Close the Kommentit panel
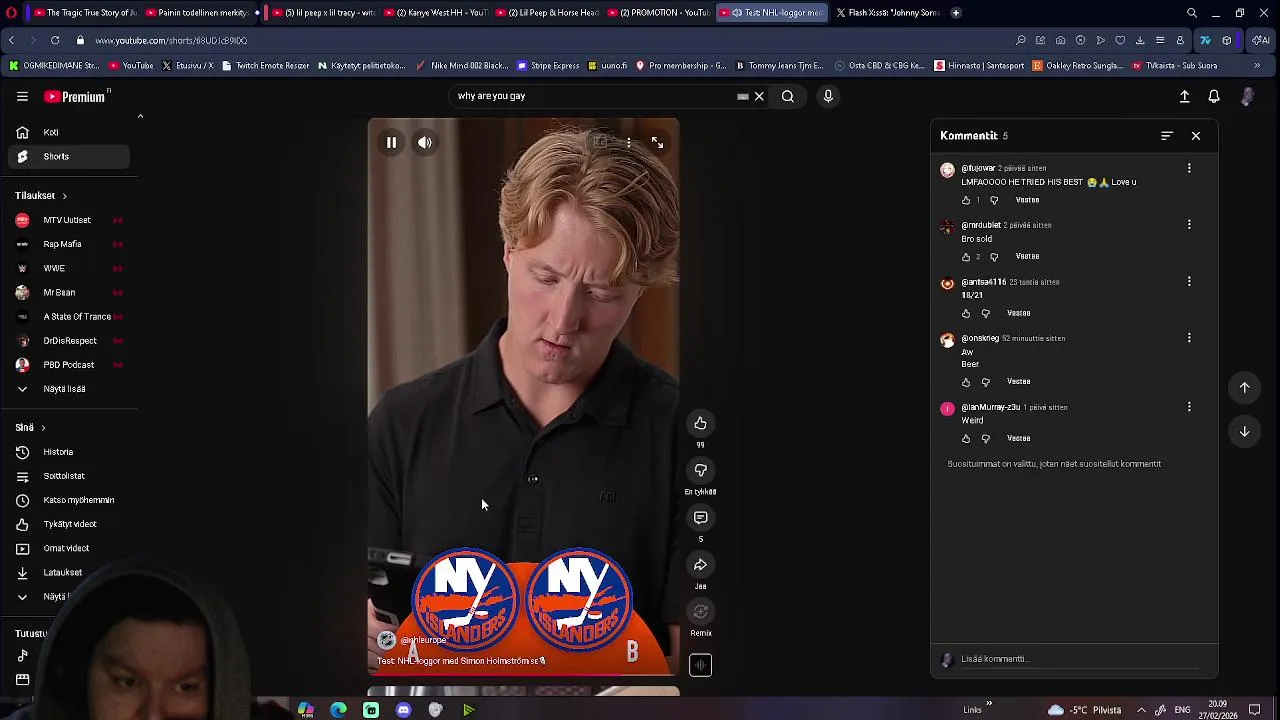The image size is (1280, 720). tap(1195, 136)
